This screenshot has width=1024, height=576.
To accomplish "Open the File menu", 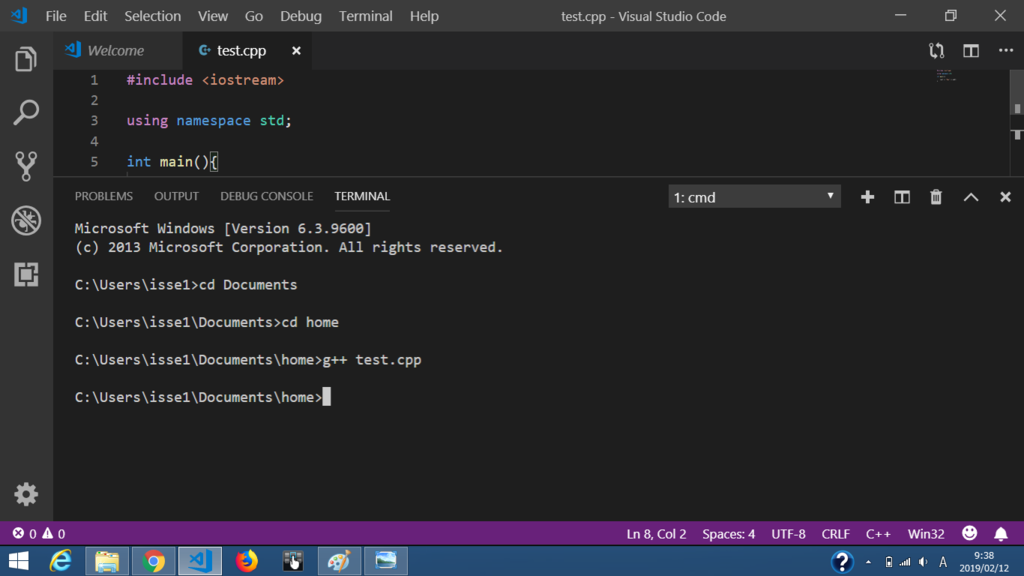I will point(56,16).
